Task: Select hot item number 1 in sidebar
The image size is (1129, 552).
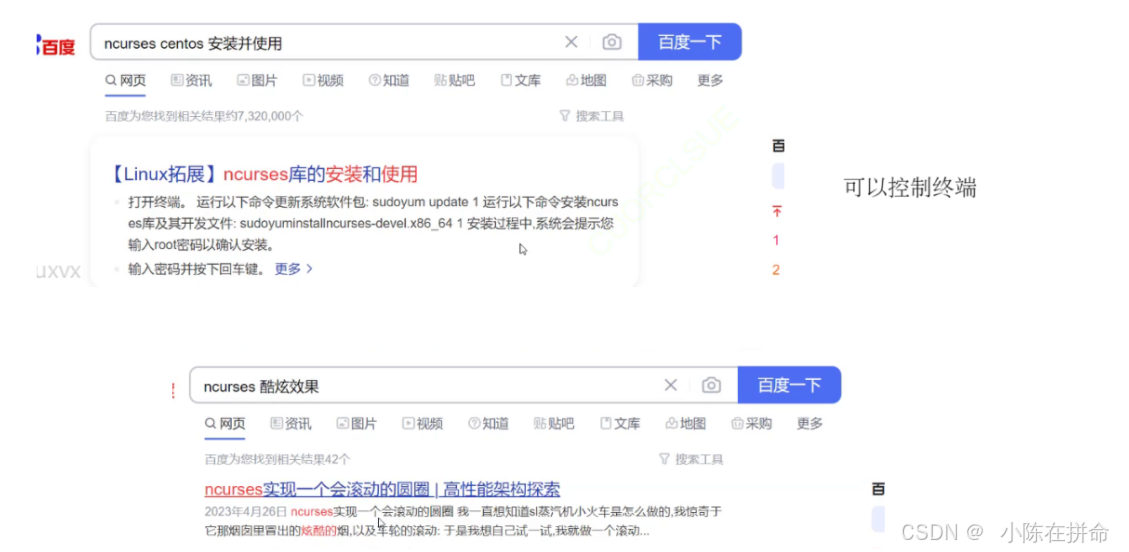Action: pyautogui.click(x=775, y=240)
